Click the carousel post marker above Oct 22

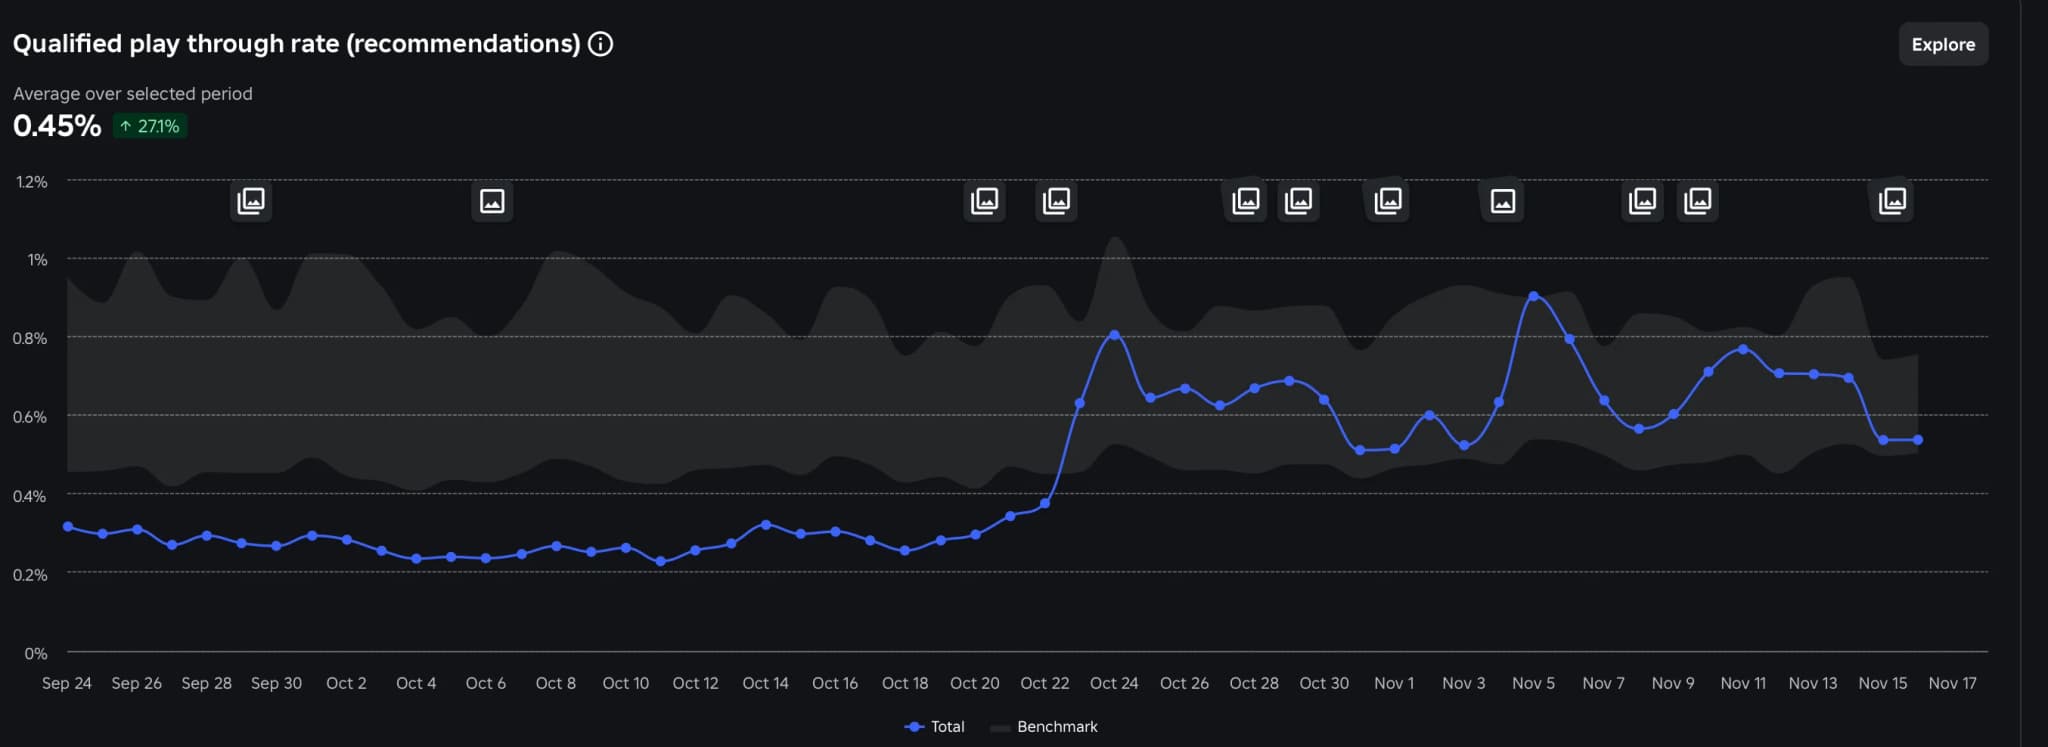pyautogui.click(x=1056, y=201)
